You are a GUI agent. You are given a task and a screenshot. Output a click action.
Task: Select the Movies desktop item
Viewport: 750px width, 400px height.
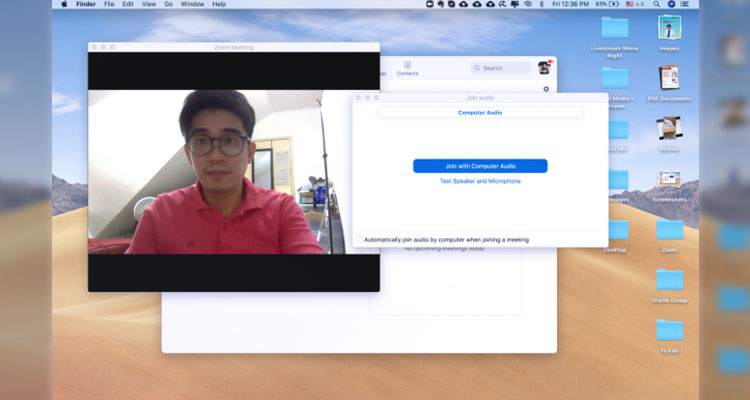669,134
